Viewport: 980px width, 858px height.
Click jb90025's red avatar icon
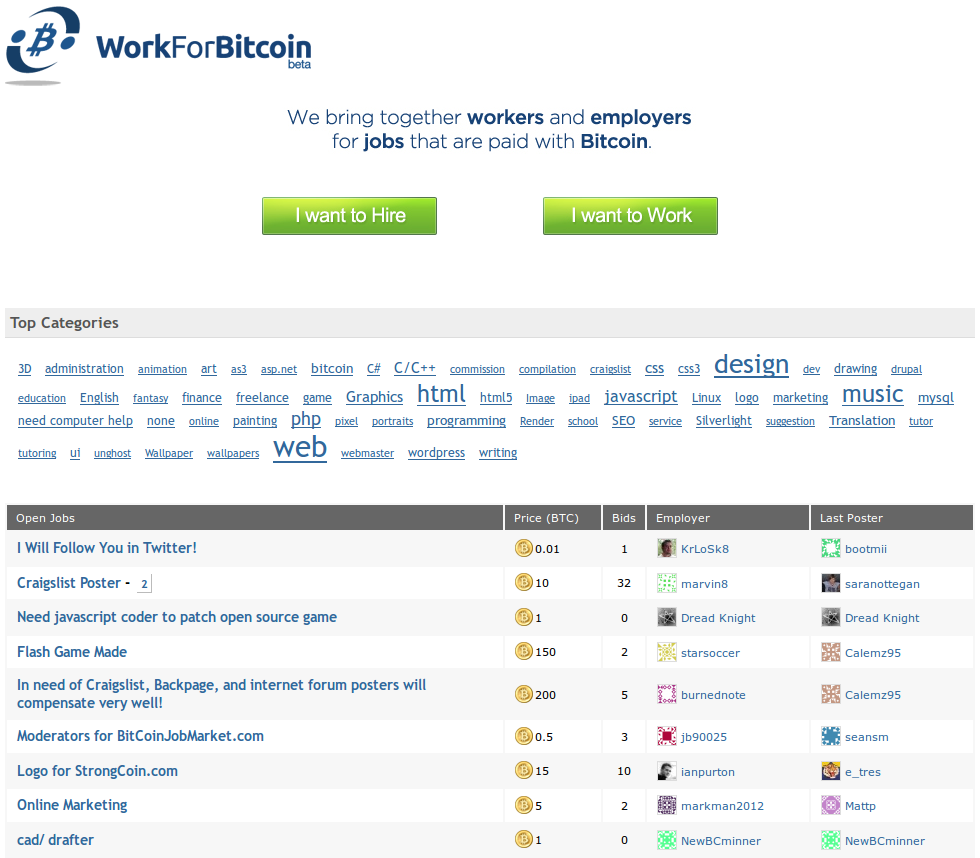(x=666, y=736)
